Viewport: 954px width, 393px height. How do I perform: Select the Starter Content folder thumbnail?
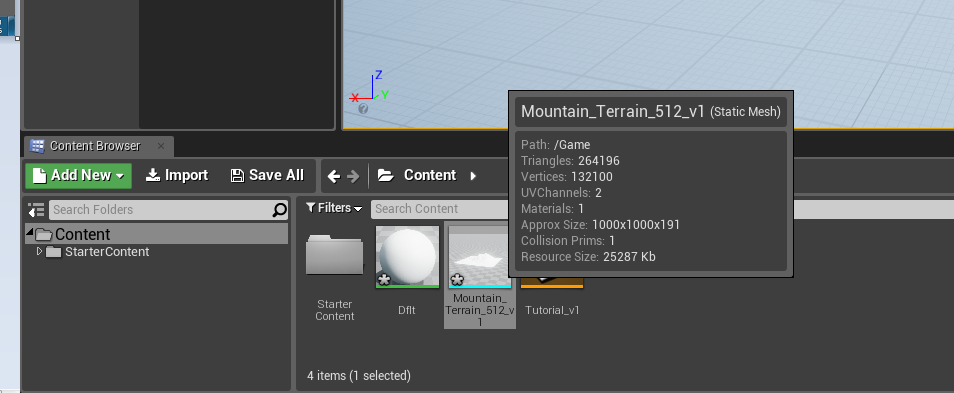pos(335,277)
